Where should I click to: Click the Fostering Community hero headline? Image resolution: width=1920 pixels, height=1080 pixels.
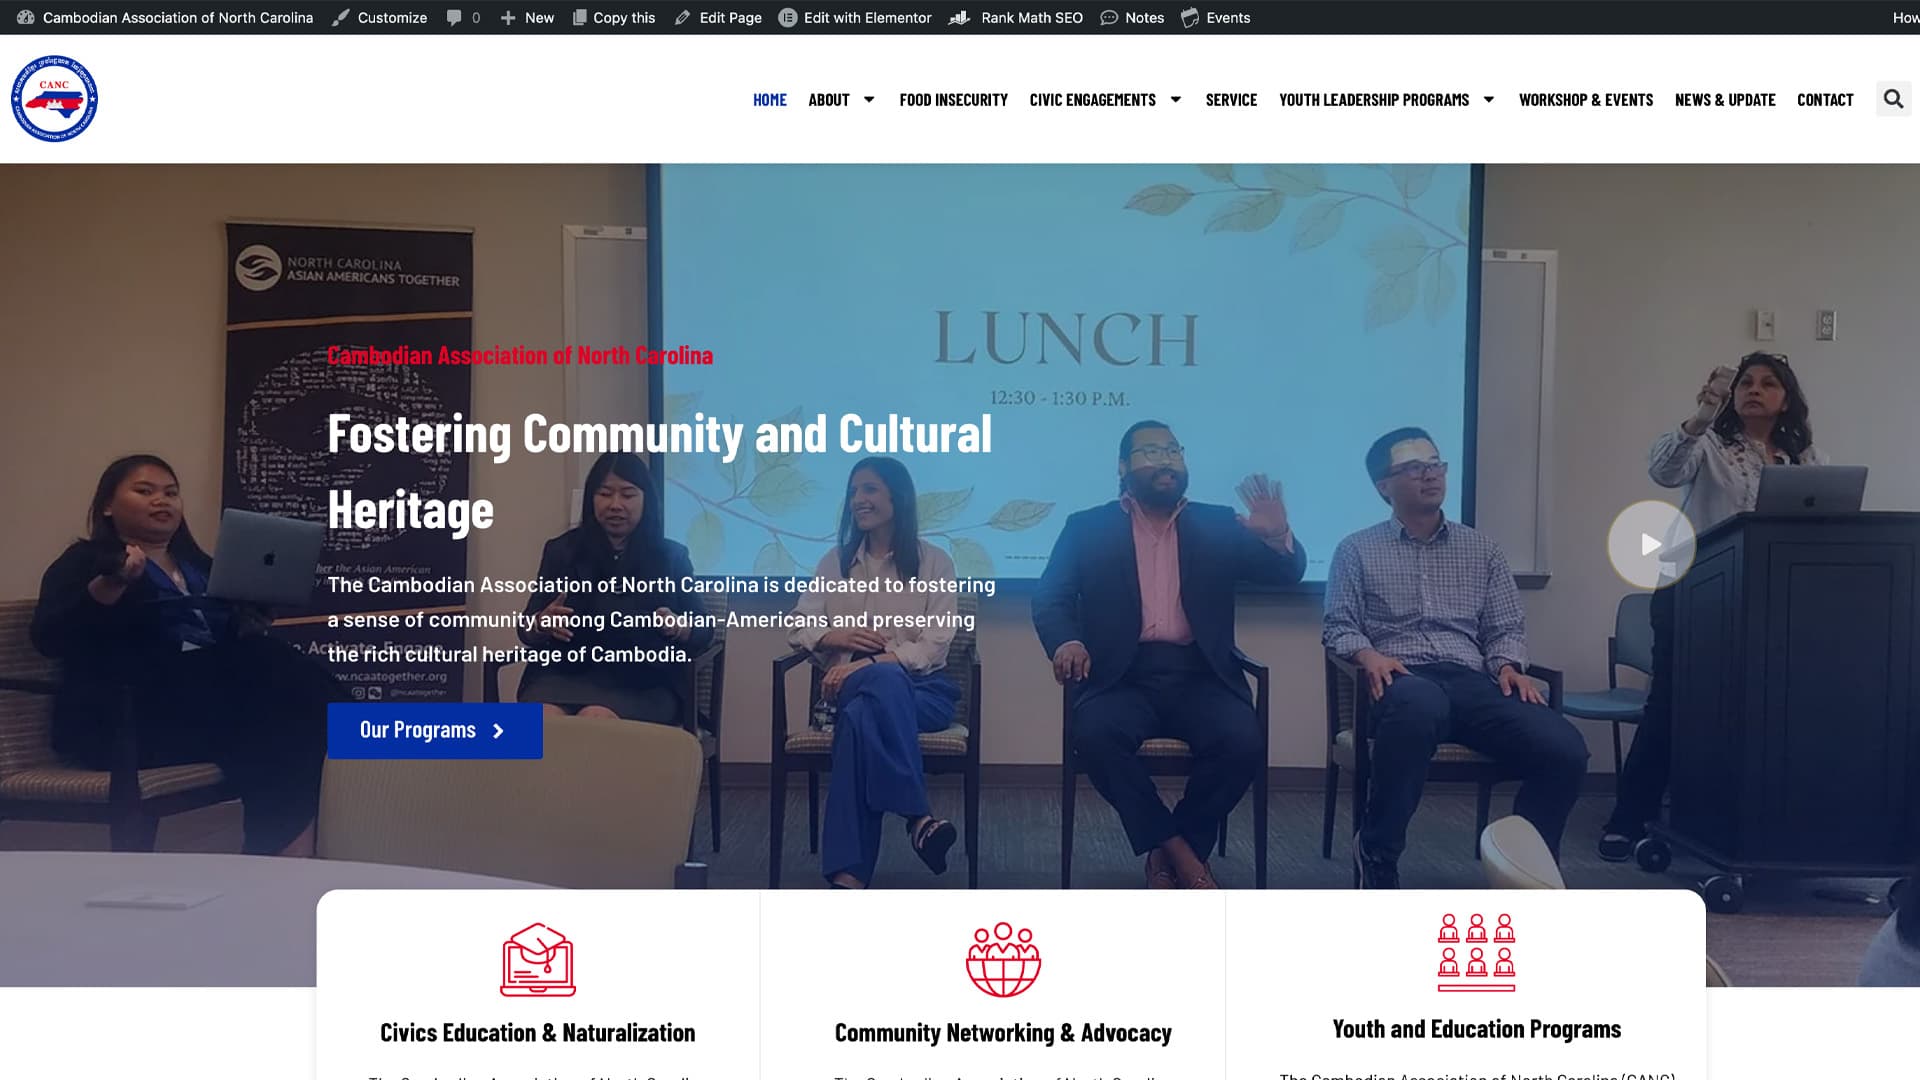click(660, 471)
